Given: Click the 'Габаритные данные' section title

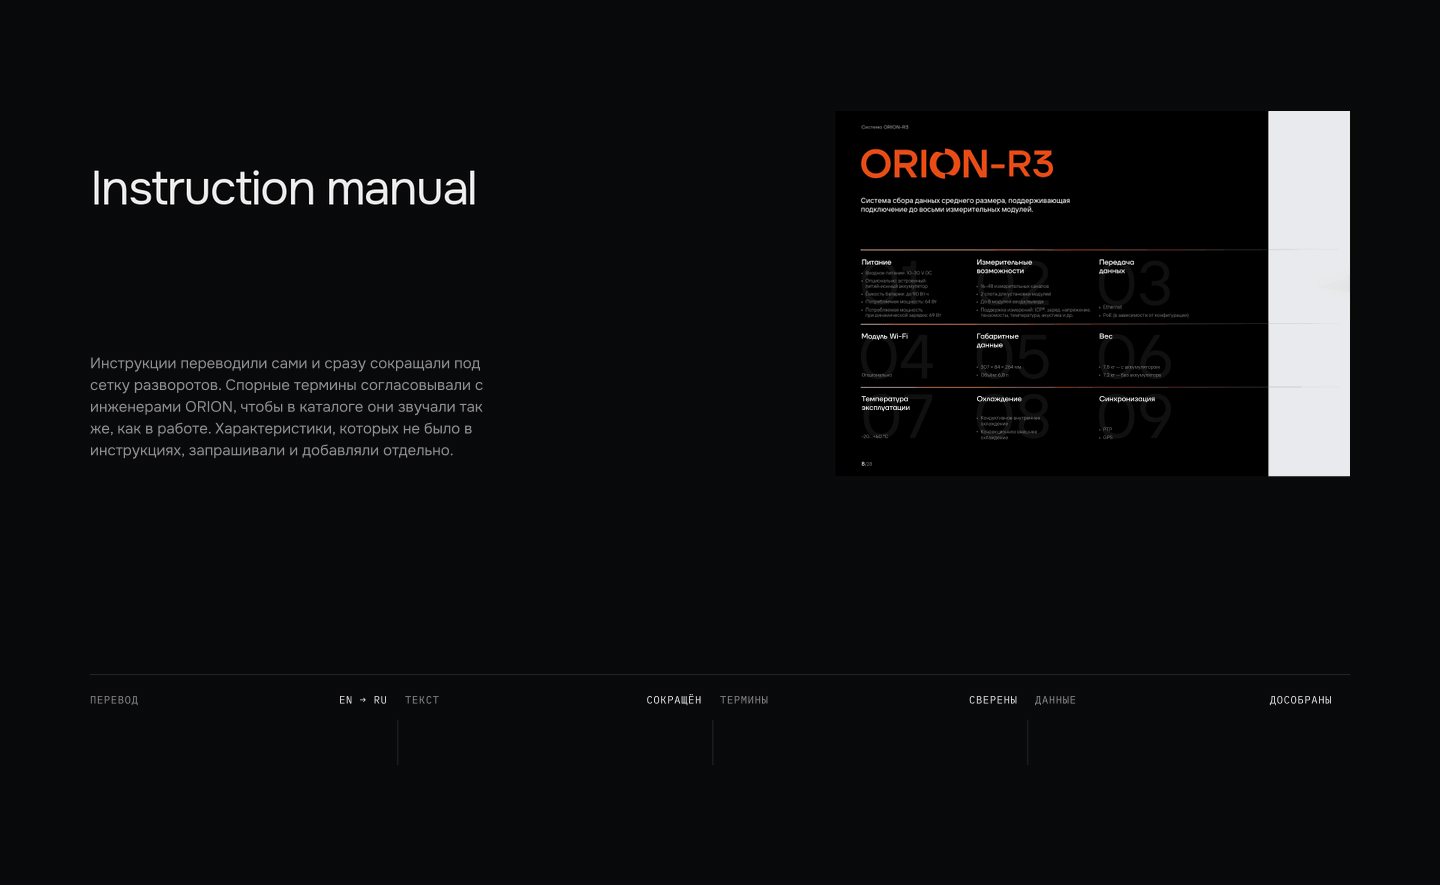Looking at the screenshot, I should 997,340.
